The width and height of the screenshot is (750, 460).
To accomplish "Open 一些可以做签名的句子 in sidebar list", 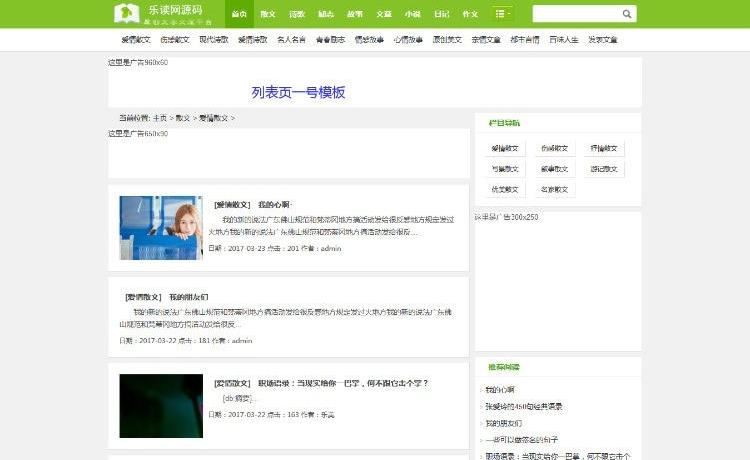I will [x=521, y=439].
